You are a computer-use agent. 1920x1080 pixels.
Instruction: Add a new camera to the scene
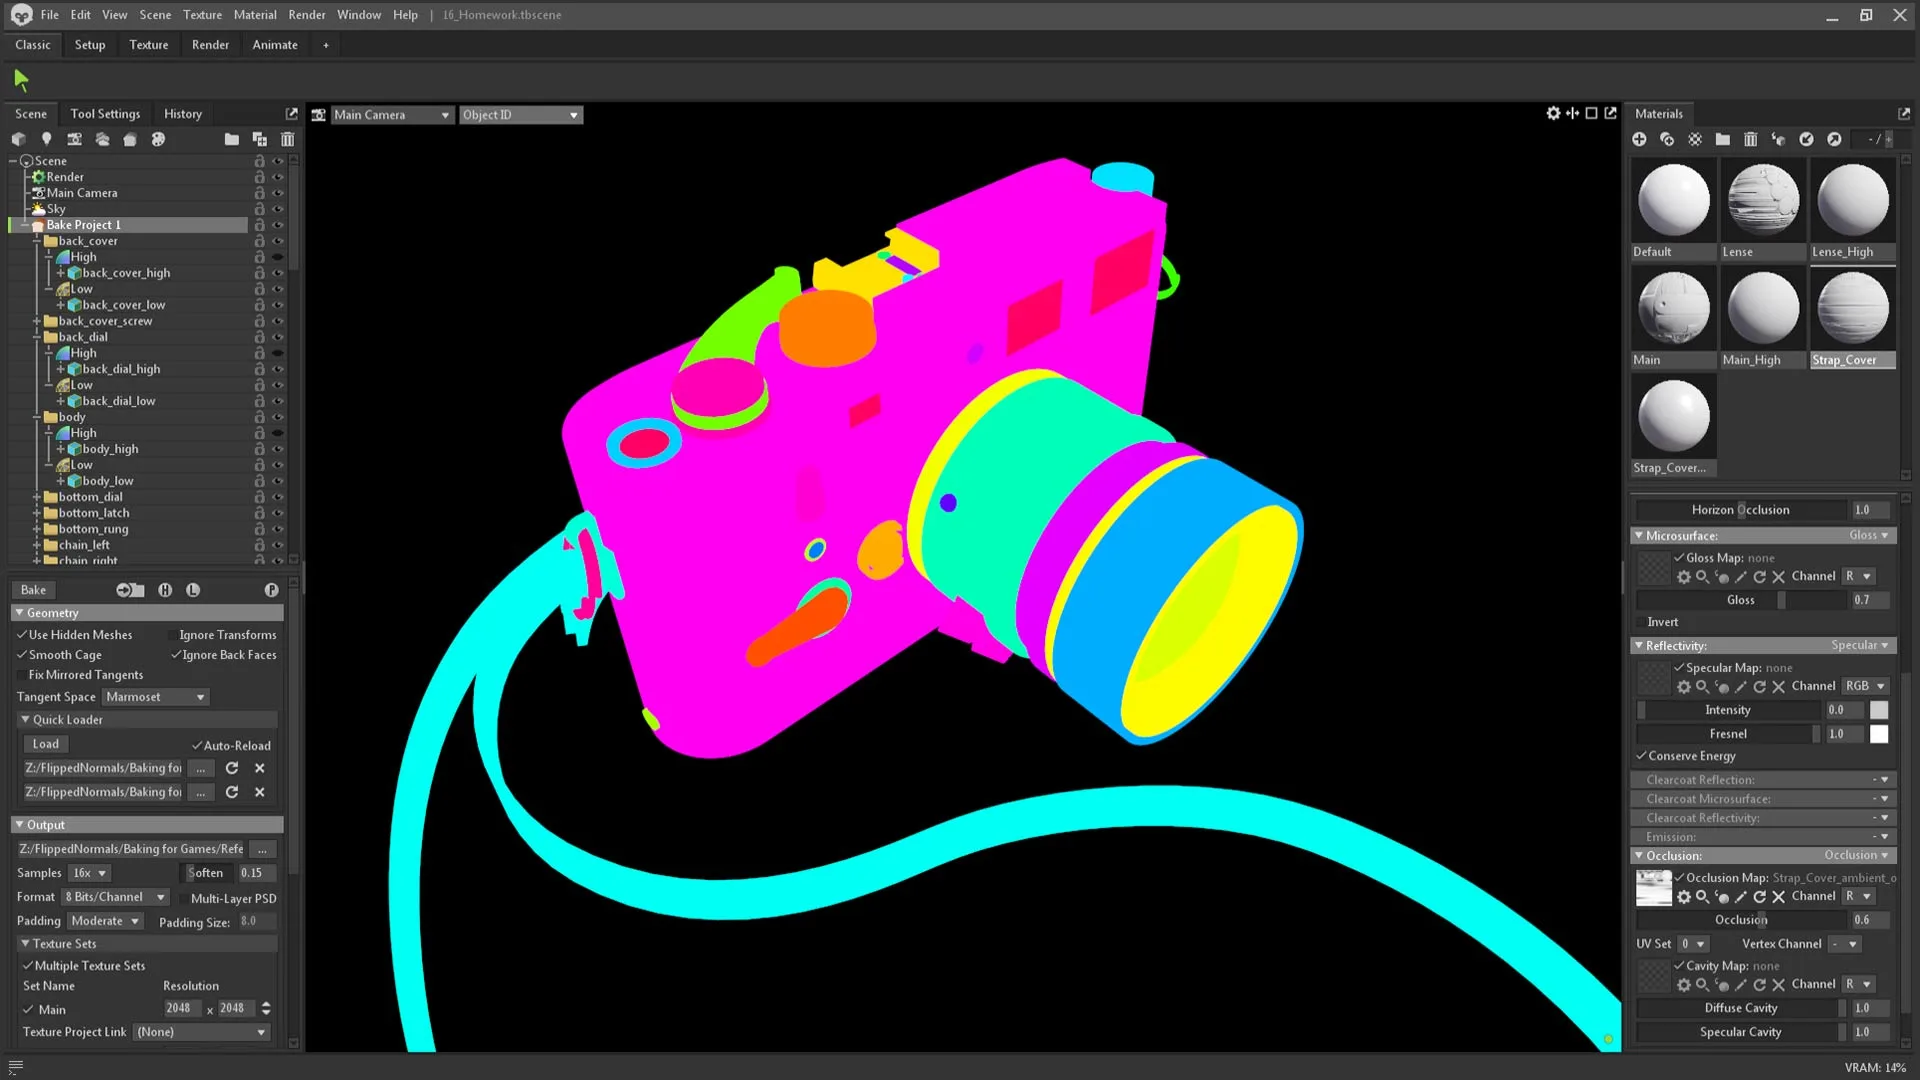[x=74, y=139]
